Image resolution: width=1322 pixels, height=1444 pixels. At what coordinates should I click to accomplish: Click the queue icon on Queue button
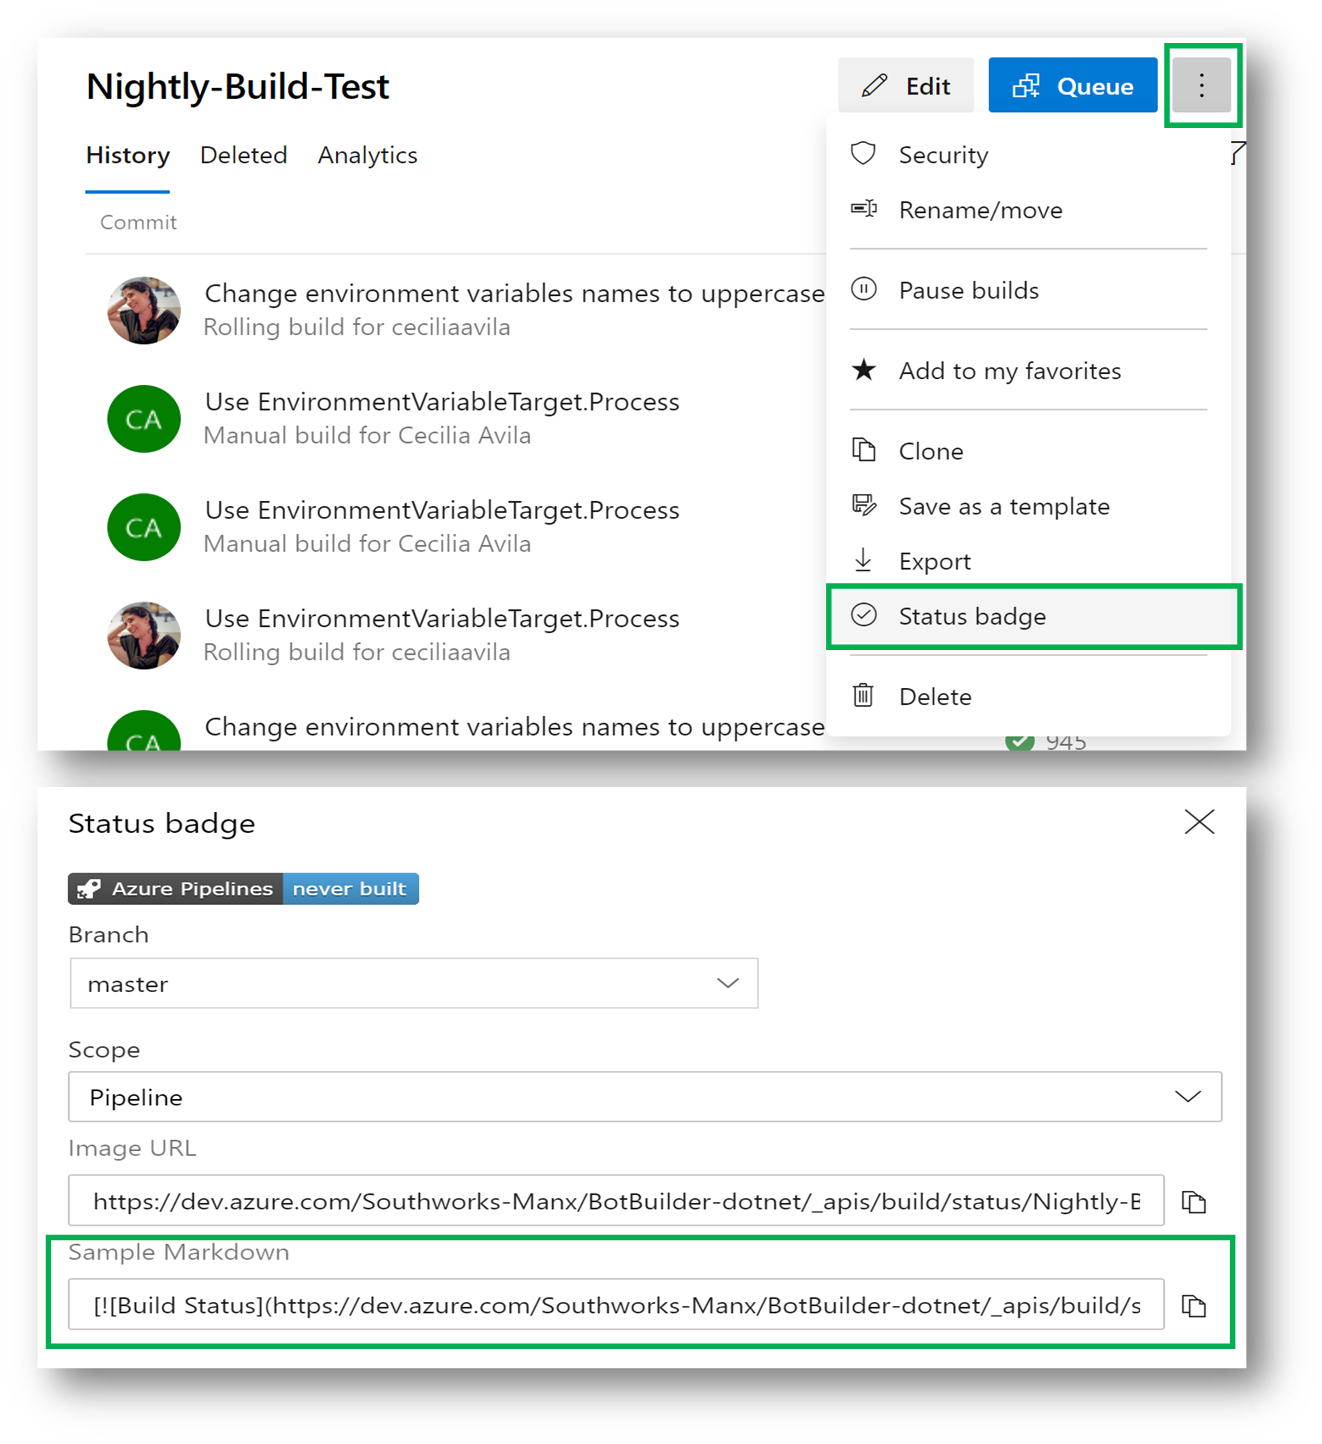1026,86
